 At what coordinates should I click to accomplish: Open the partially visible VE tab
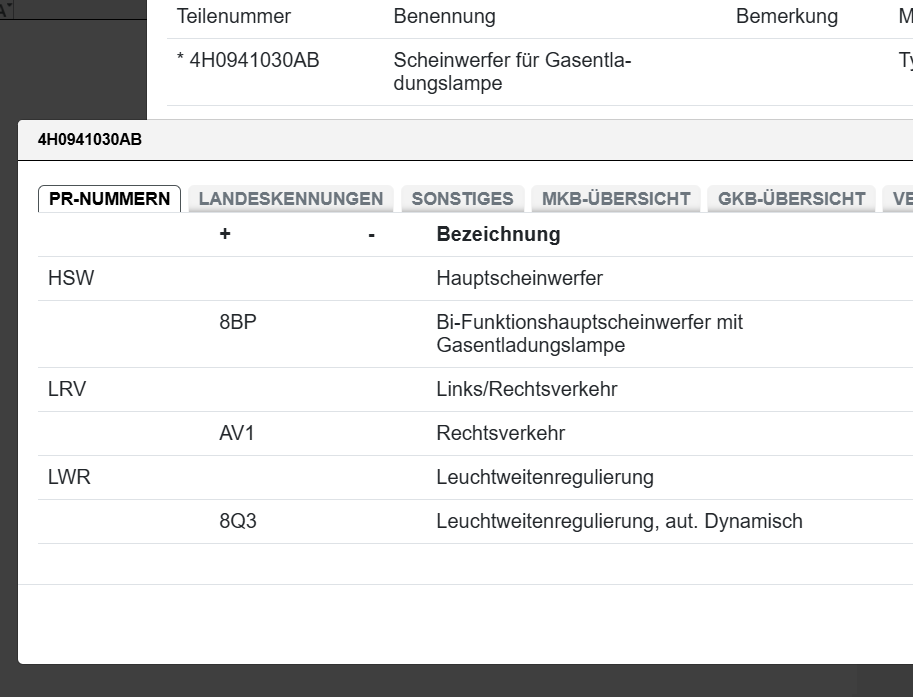pyautogui.click(x=903, y=198)
